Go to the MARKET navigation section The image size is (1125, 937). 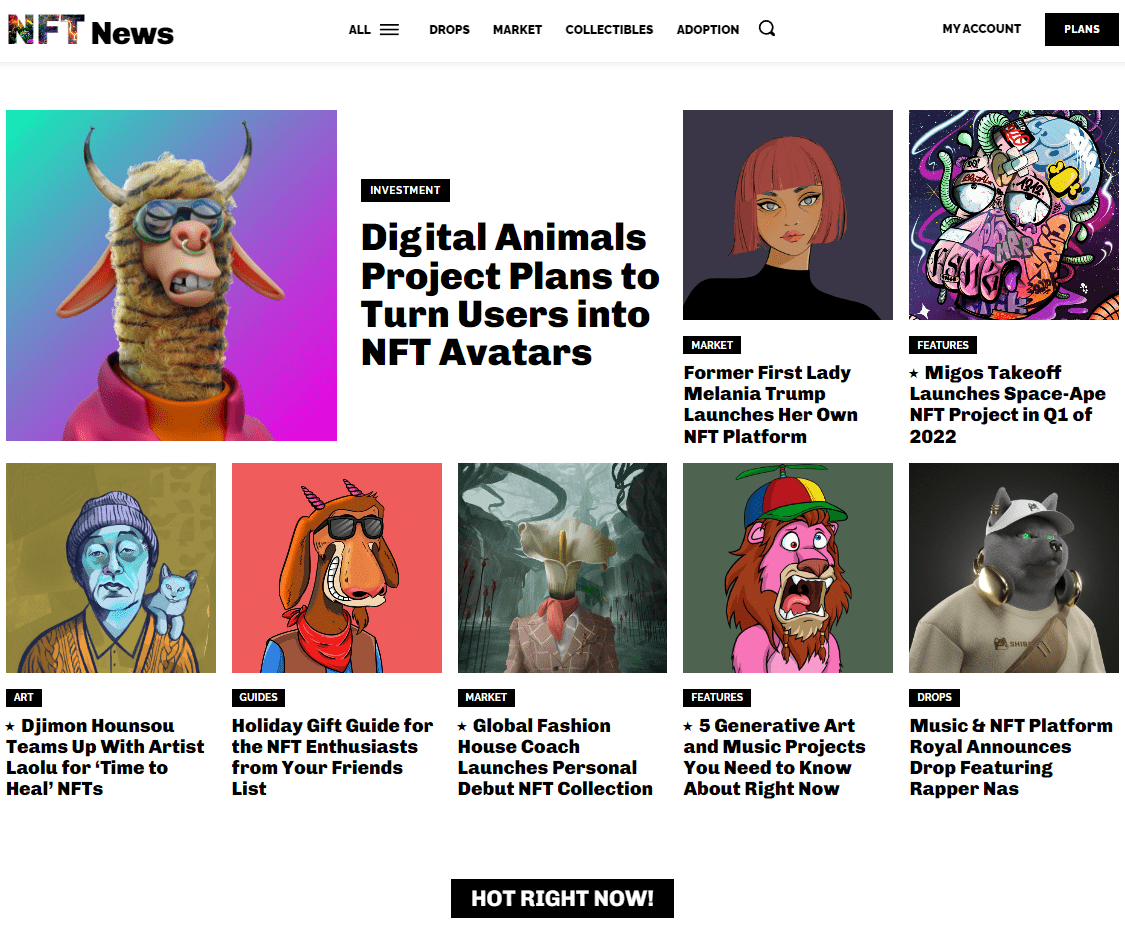517,30
